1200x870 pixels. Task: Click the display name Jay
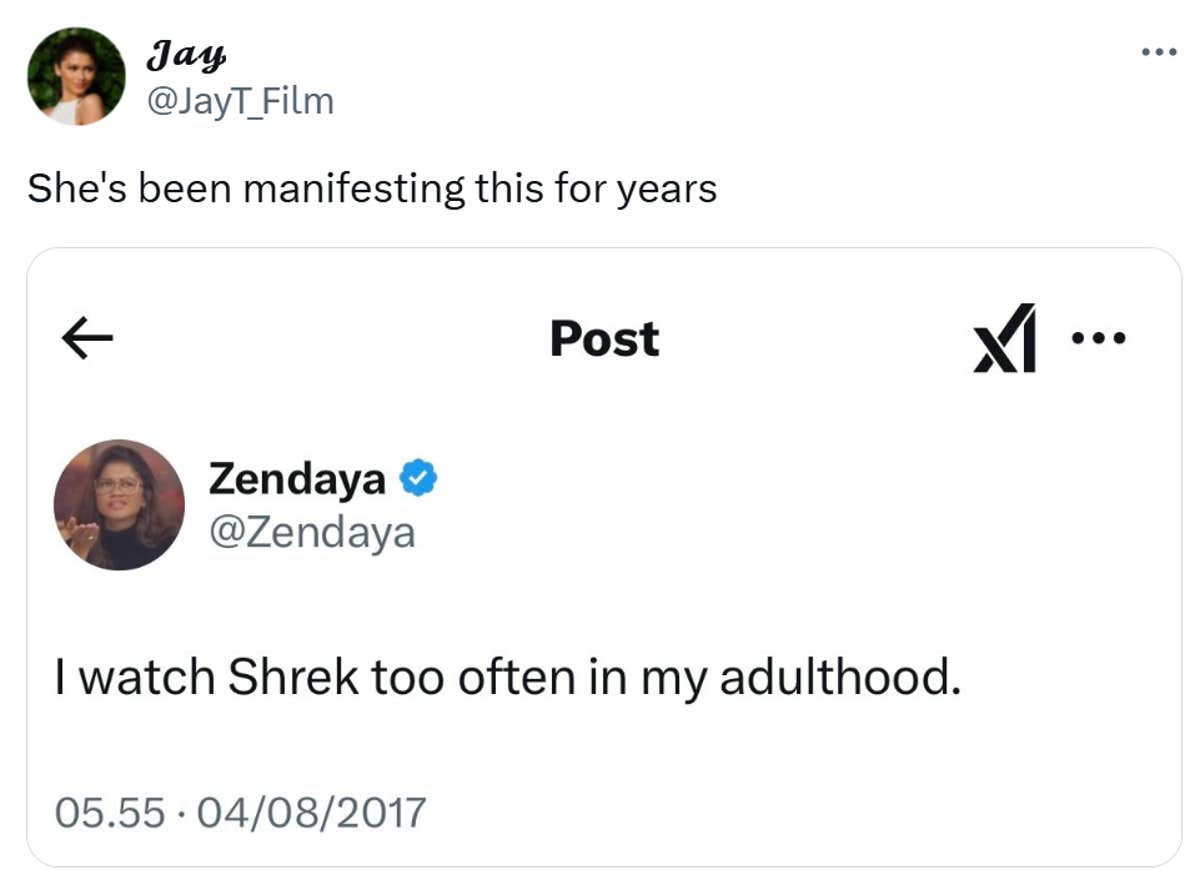point(187,56)
